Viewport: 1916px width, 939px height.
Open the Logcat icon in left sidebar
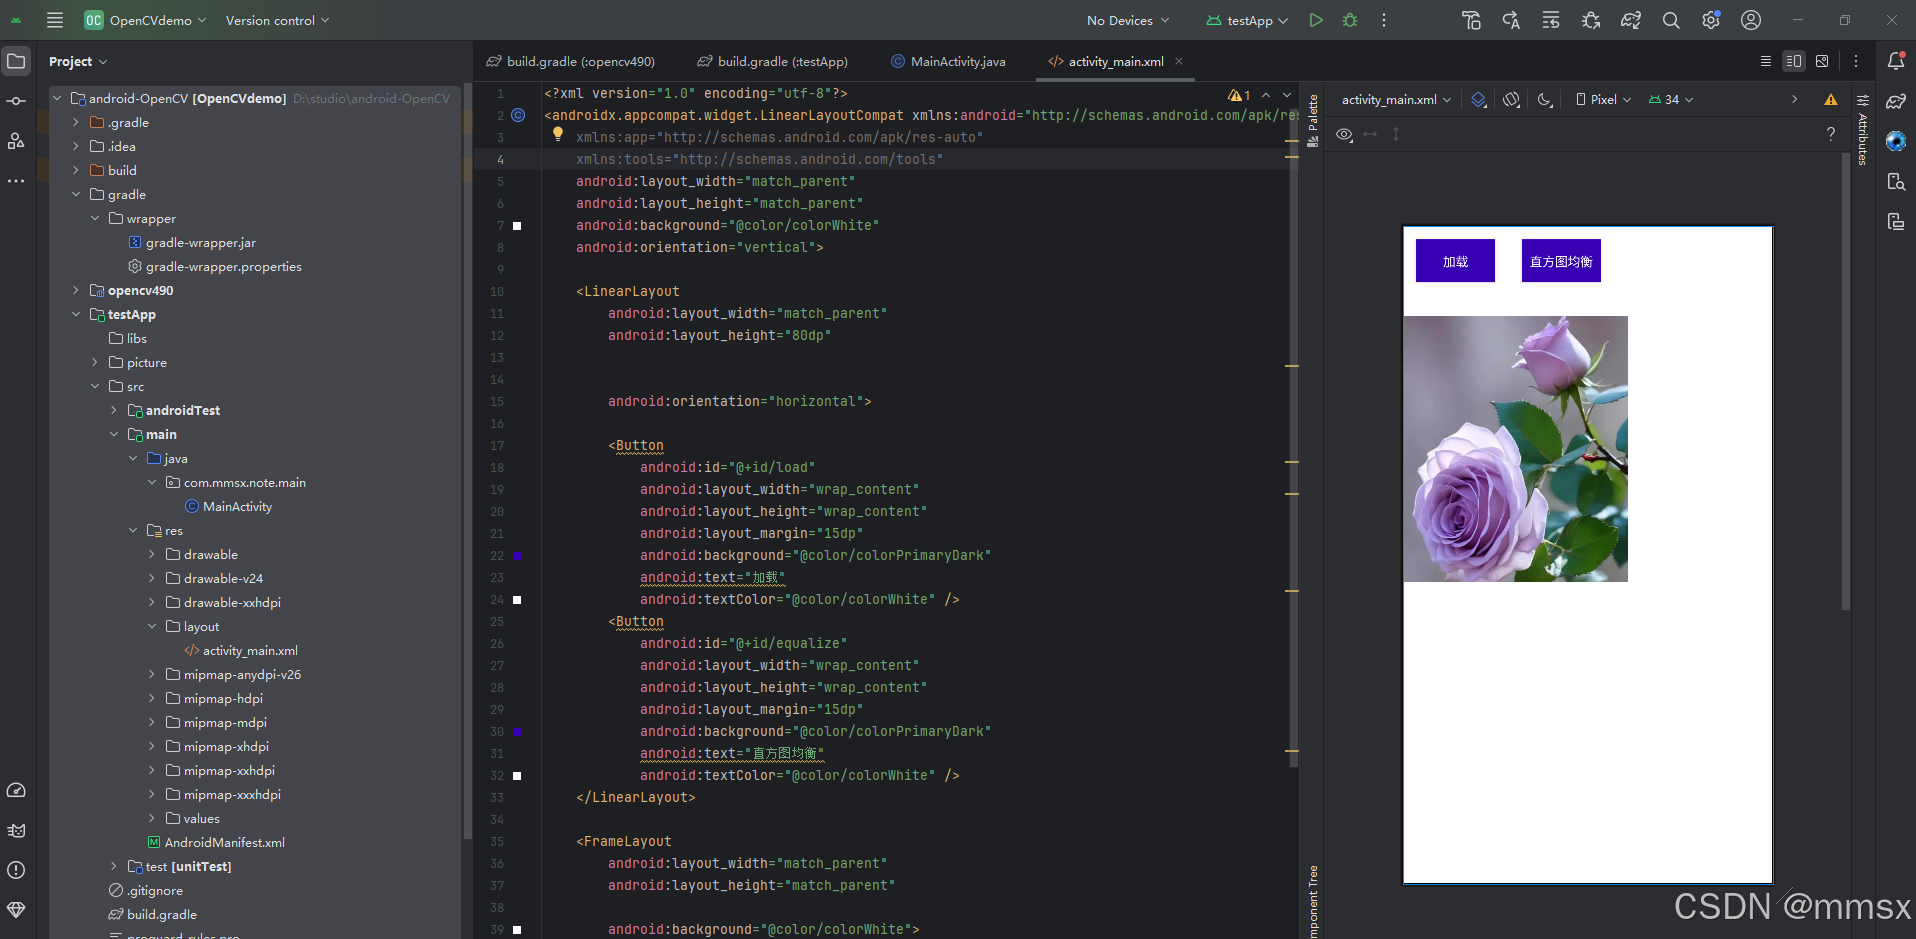click(16, 830)
